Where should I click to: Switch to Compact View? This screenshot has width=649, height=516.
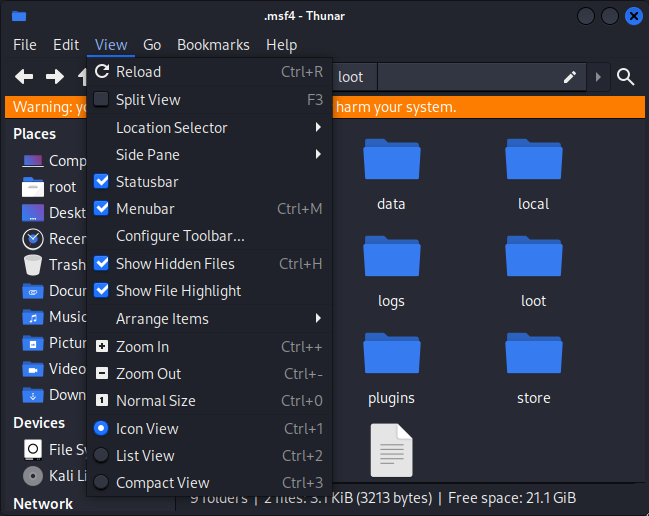101,482
